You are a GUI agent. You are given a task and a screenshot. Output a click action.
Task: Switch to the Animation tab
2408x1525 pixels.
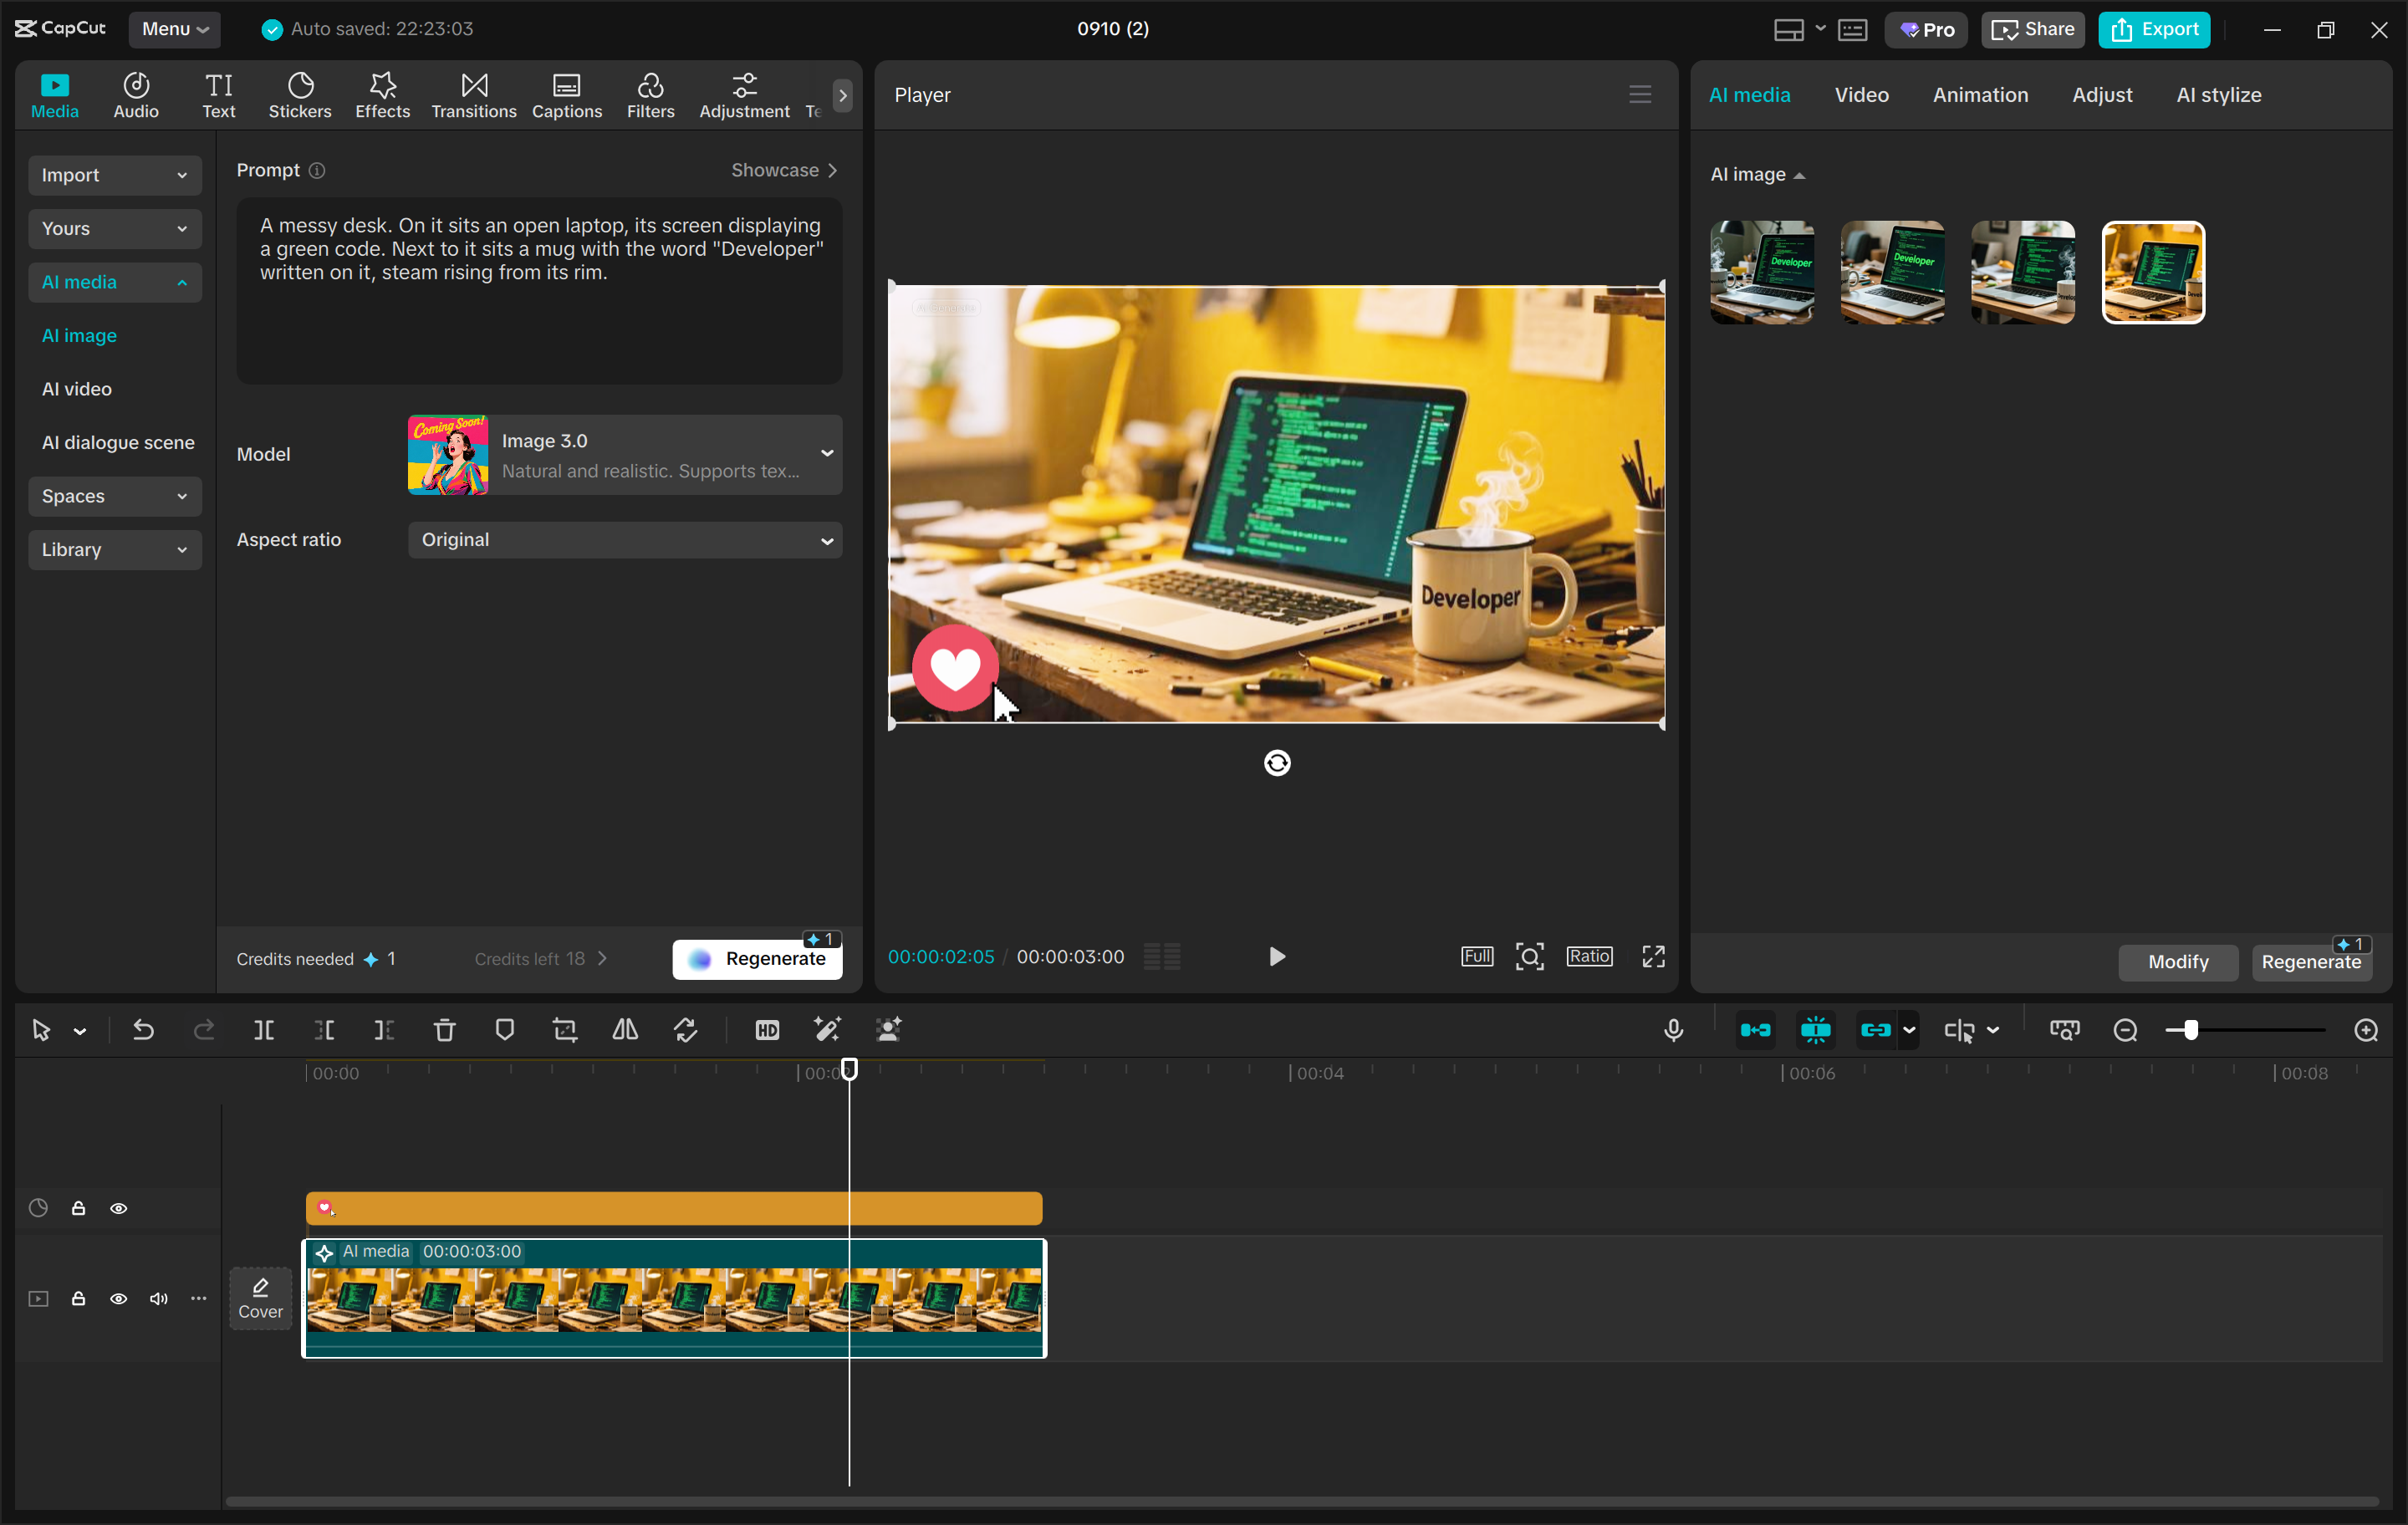point(1980,95)
